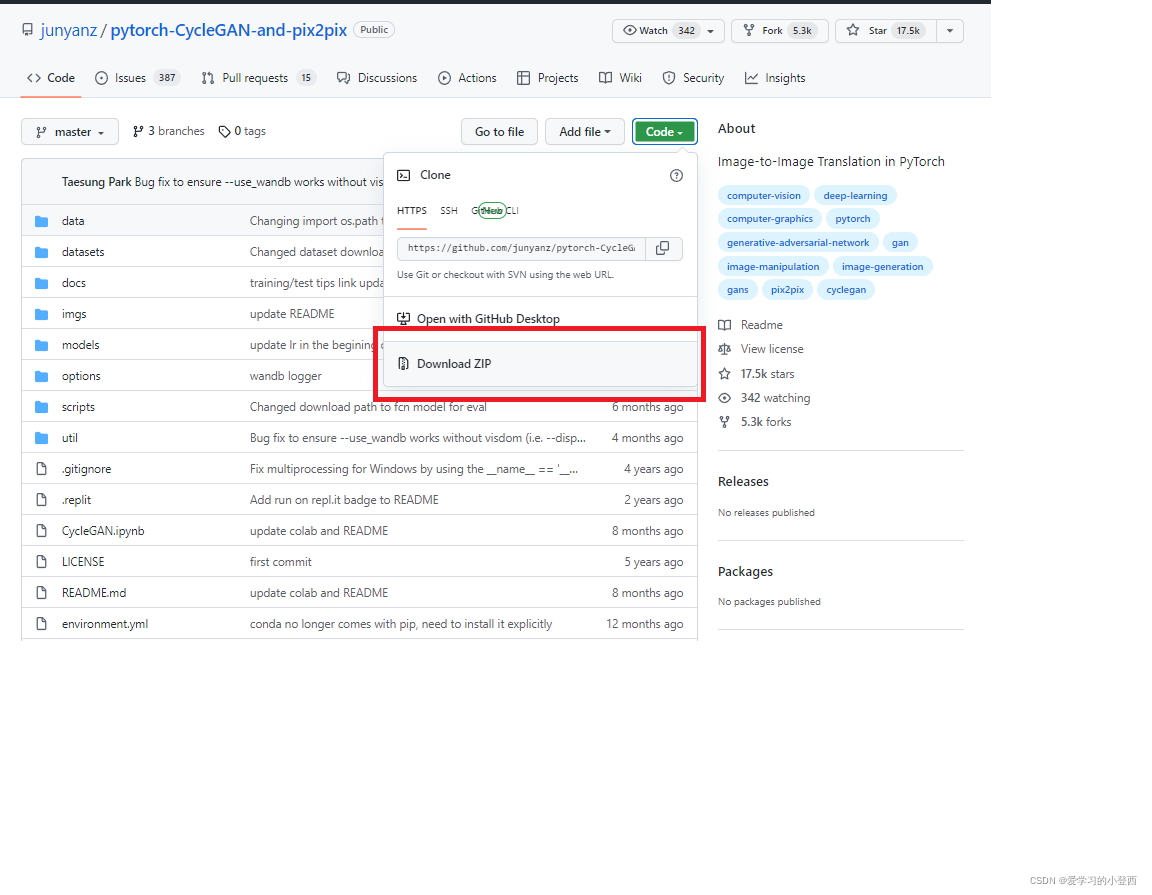Expand the Watch notifications dropdown arrow

click(x=710, y=31)
